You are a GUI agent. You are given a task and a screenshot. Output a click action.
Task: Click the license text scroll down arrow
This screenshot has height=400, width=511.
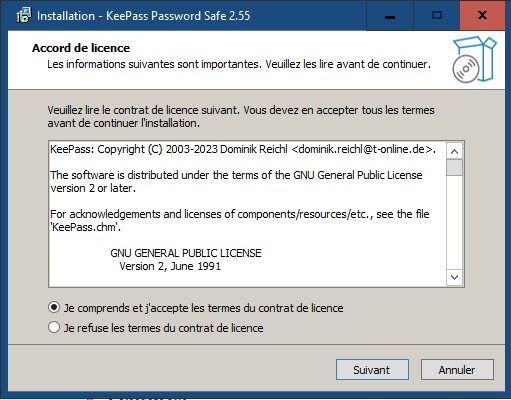(x=454, y=277)
